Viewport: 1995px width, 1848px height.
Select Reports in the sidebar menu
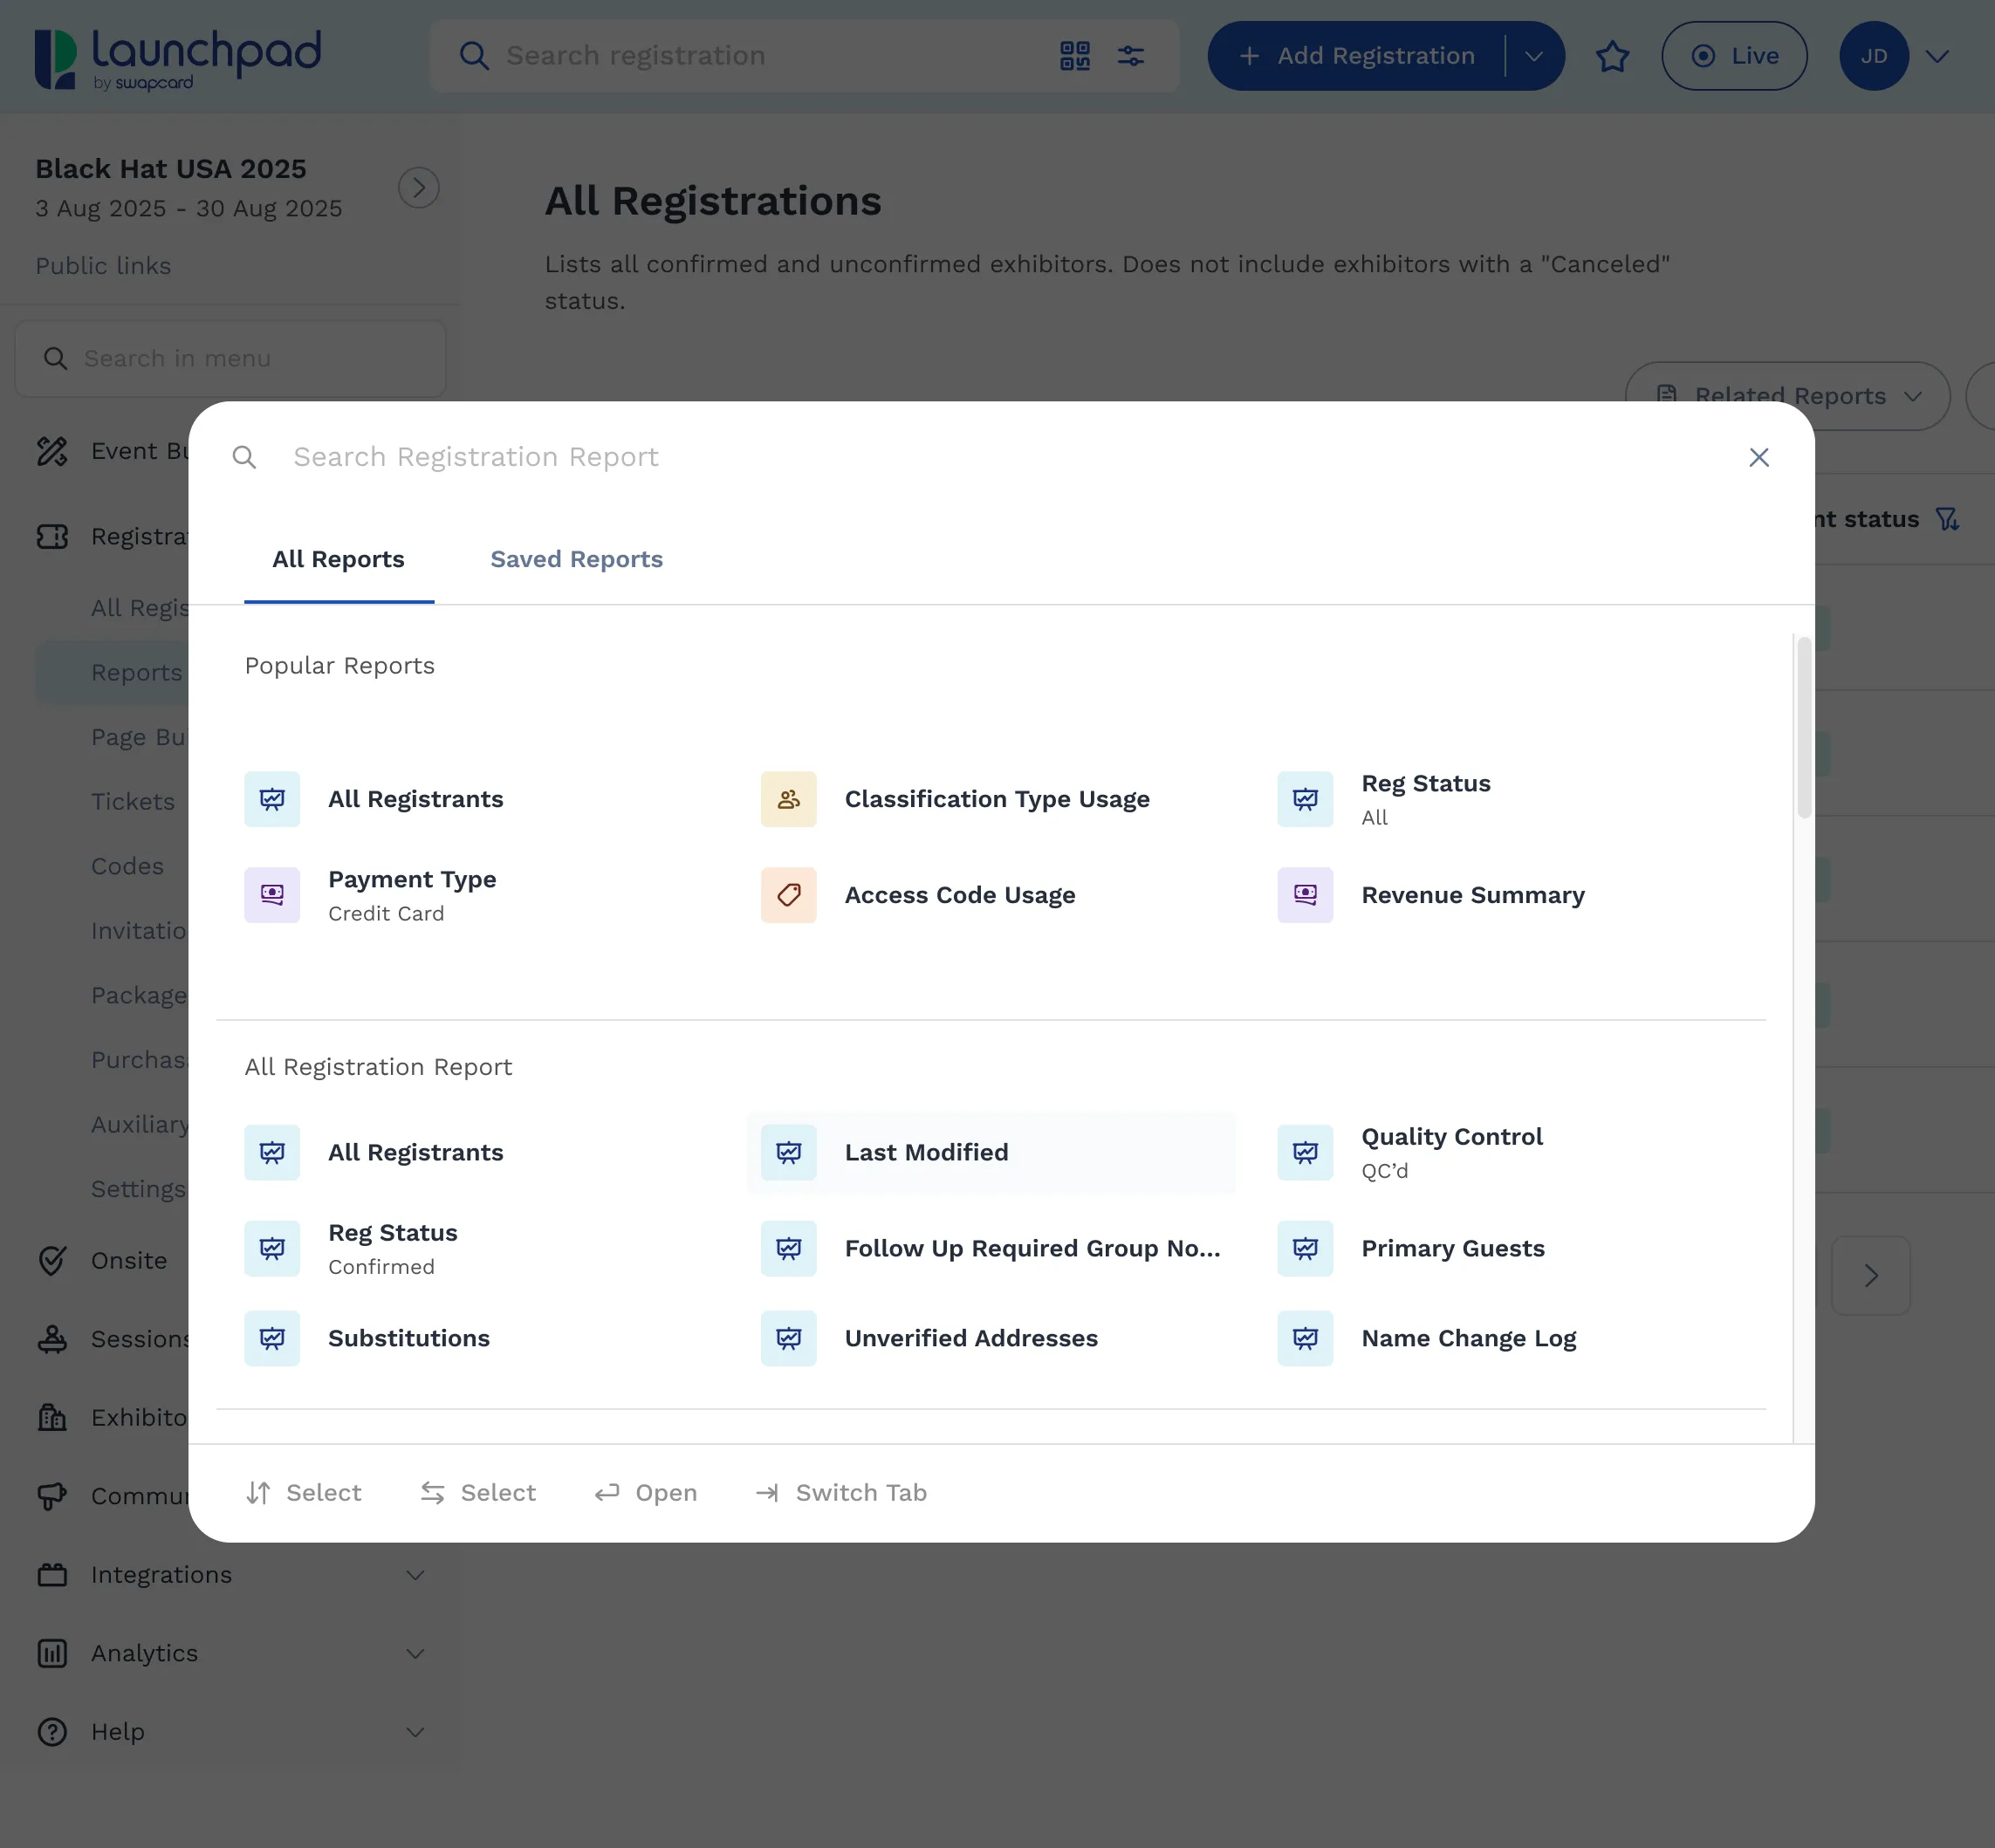click(x=136, y=672)
